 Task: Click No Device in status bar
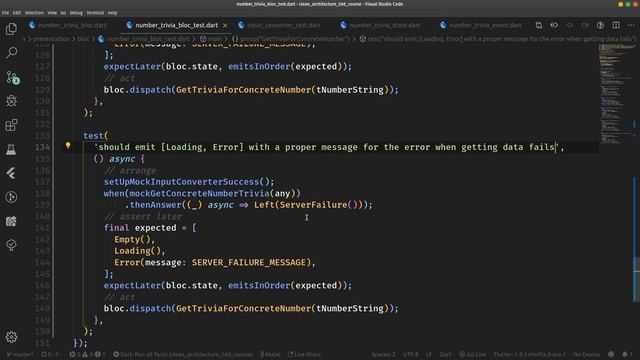(587, 354)
